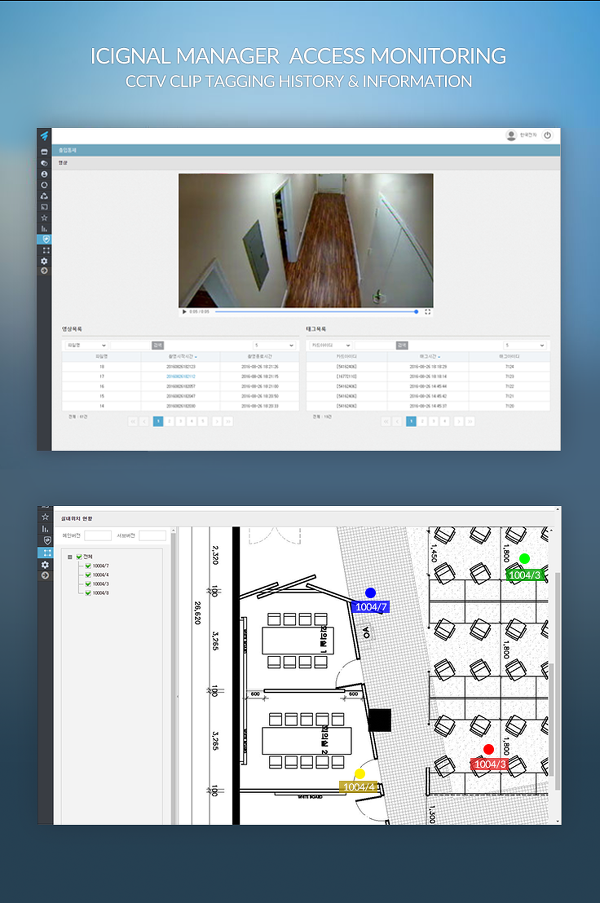This screenshot has width=600, height=903.
Task: Open the screen cast icon in top sidebar
Action: click(44, 207)
